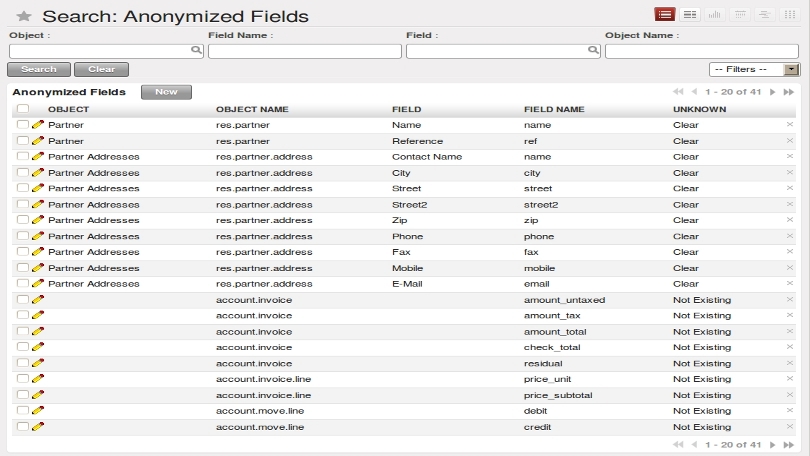Focus the Field Name input box
This screenshot has height=456, width=810.
[305, 51]
